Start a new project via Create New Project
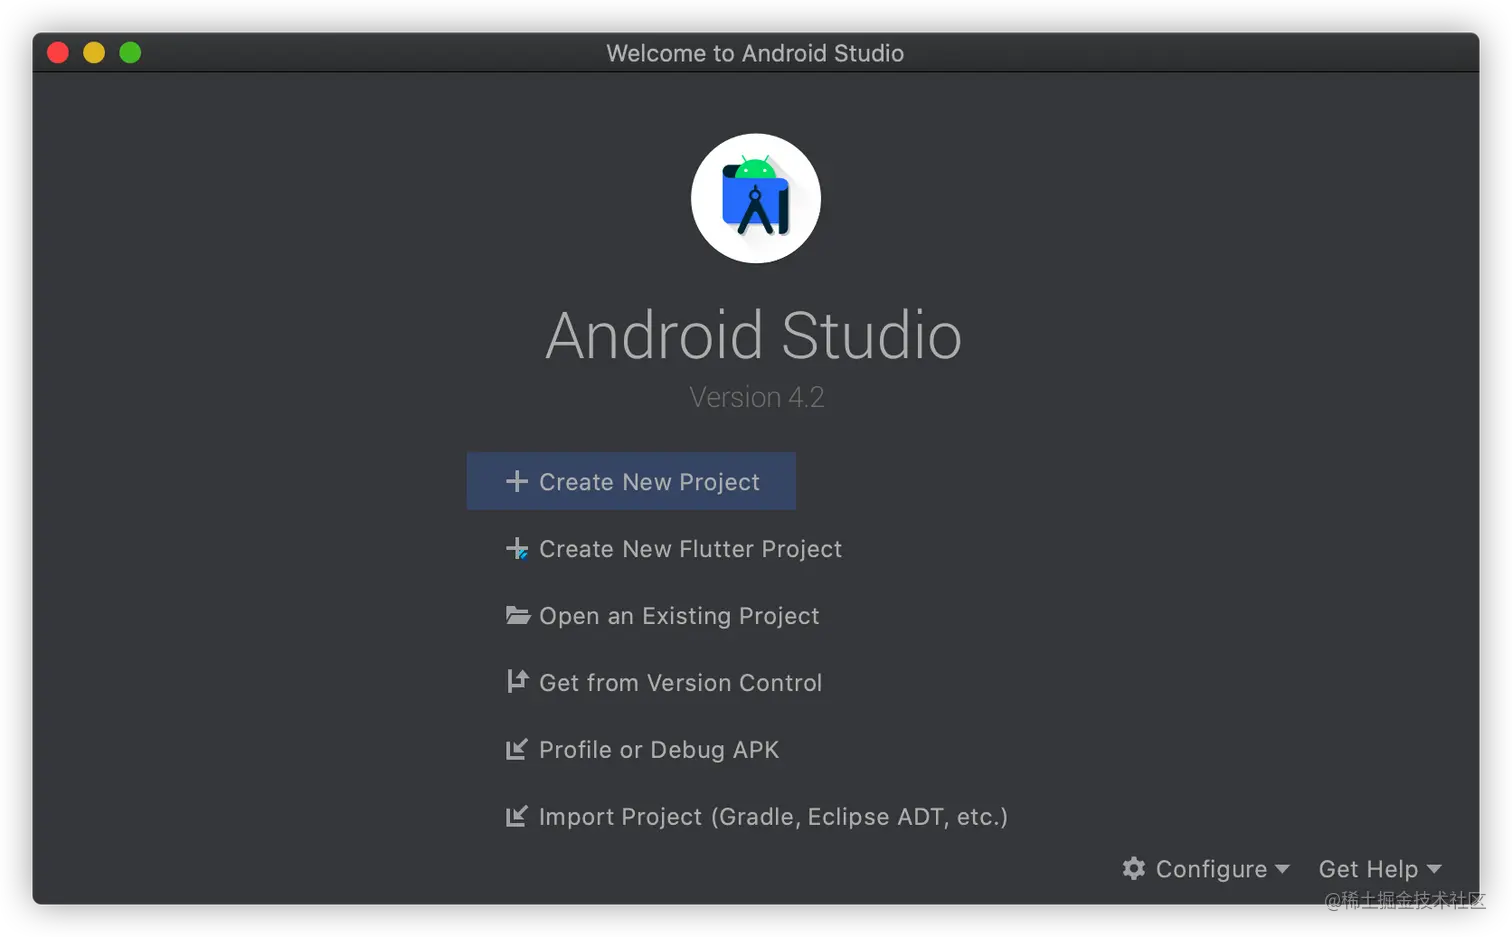The image size is (1512, 937). 631,481
